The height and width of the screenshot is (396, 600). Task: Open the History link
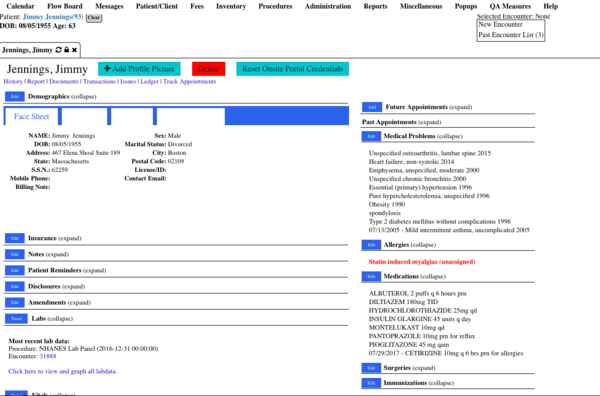13,81
